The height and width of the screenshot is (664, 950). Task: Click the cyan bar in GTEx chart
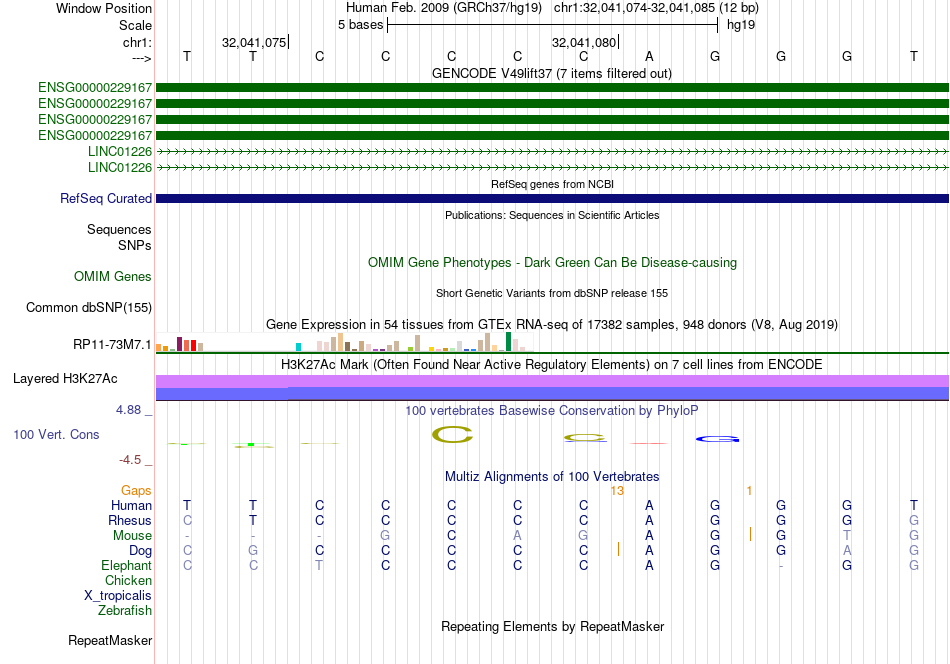point(298,347)
